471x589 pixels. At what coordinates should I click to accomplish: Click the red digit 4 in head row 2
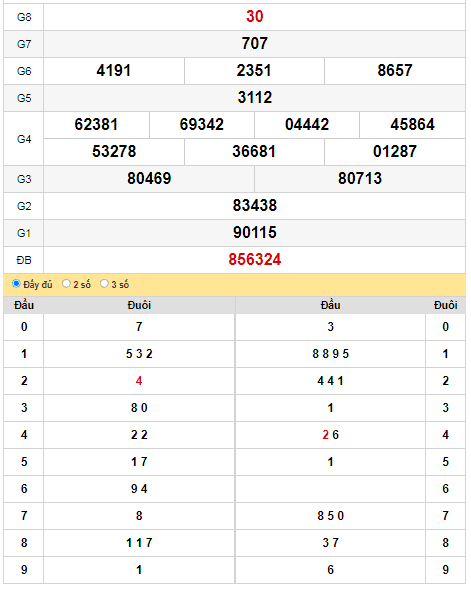[x=139, y=381]
